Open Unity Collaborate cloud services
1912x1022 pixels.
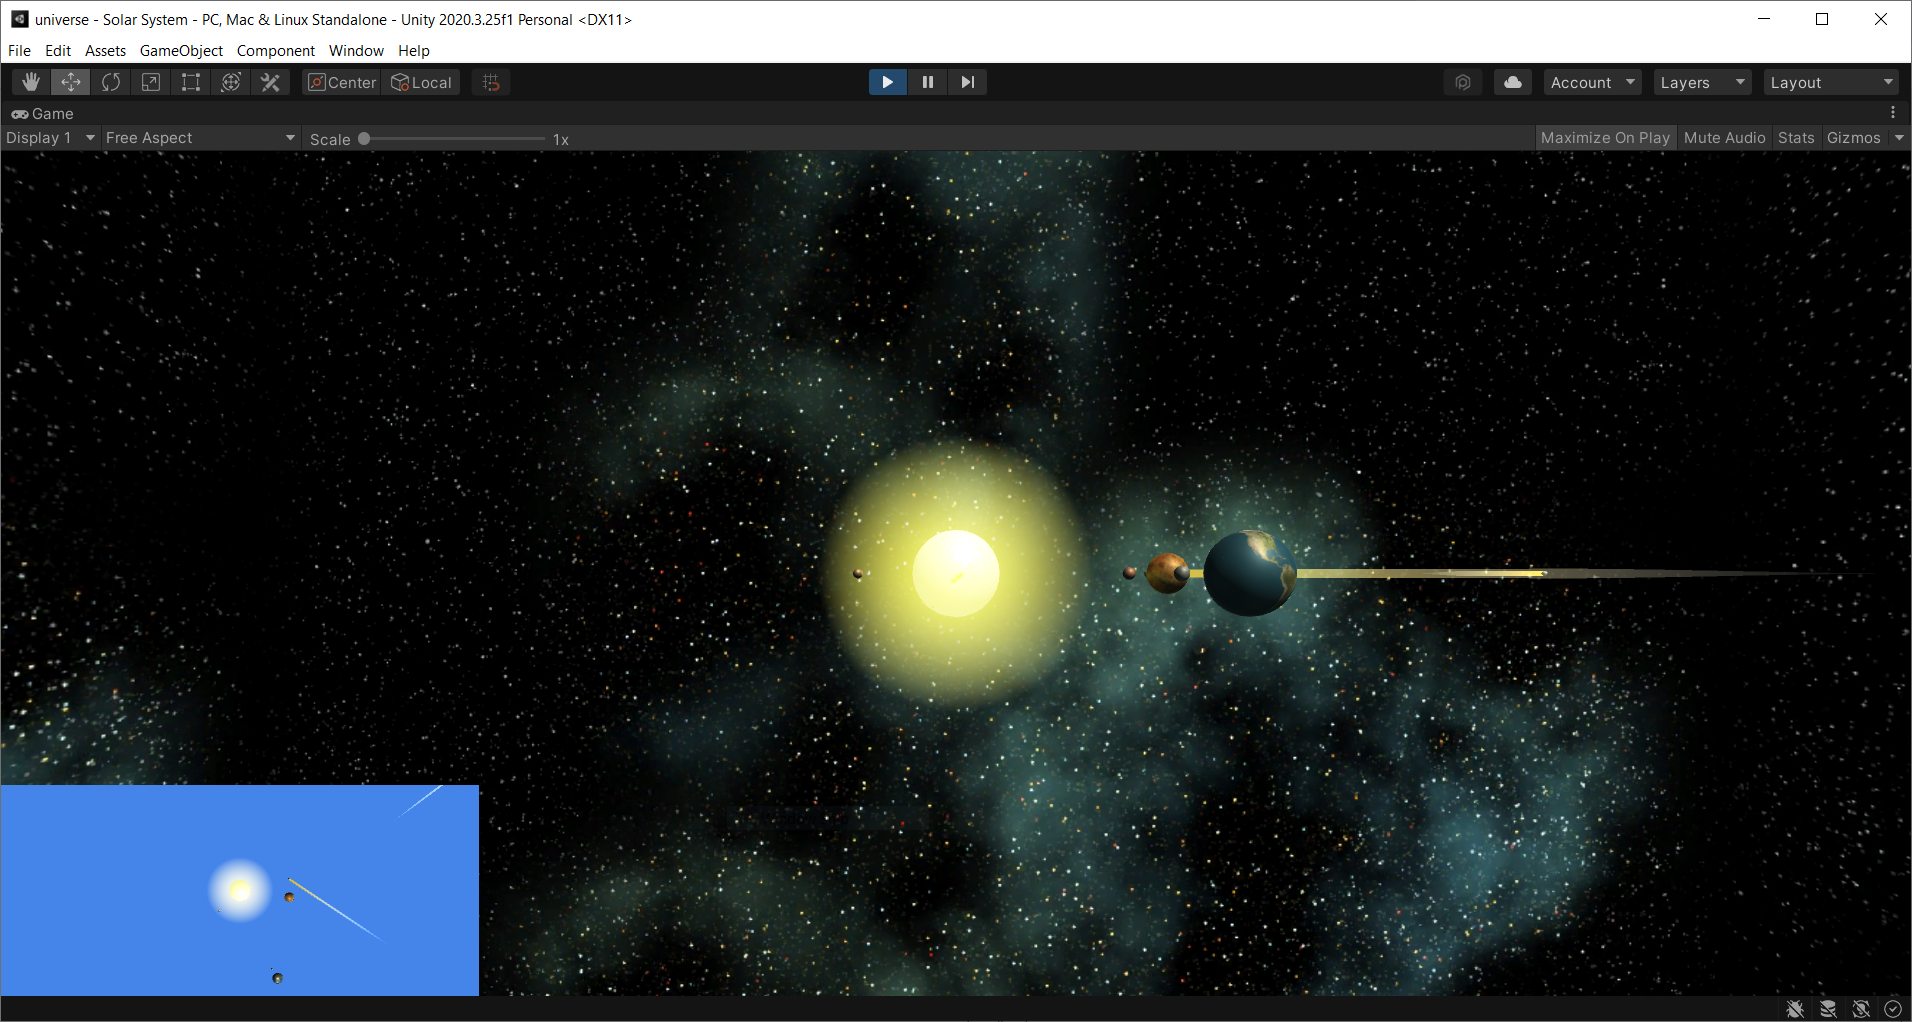pos(1512,82)
